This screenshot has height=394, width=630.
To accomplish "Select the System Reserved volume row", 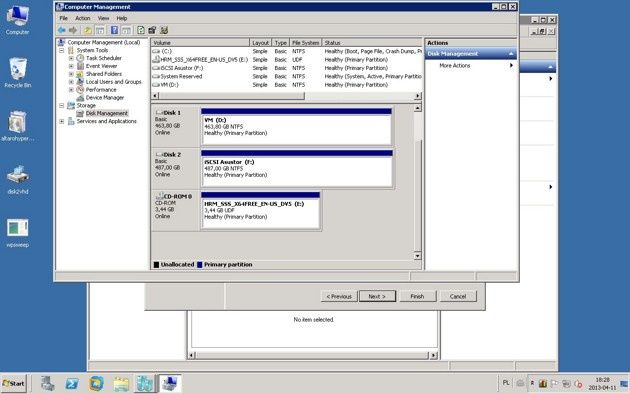I will click(x=286, y=76).
